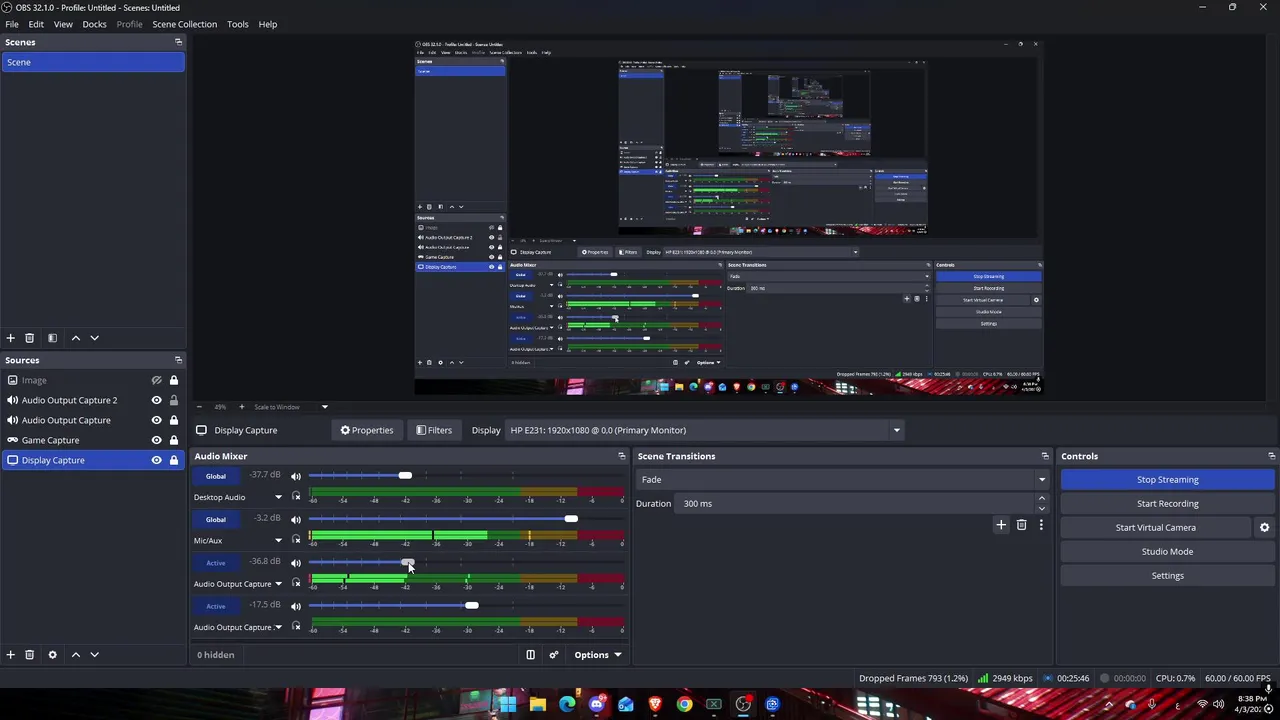Expand Desktop Audio channel menu arrow

[279, 497]
